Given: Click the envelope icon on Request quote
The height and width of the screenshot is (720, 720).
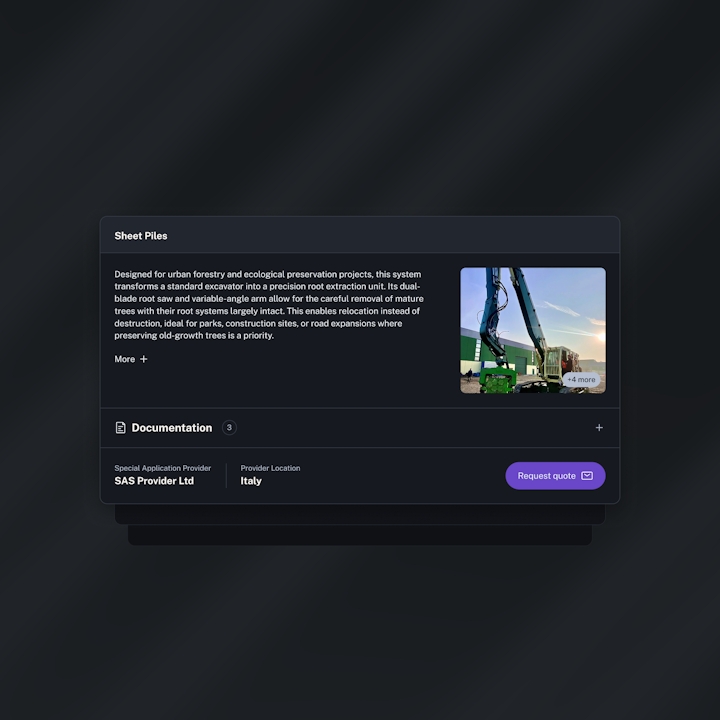Looking at the screenshot, I should (x=587, y=476).
